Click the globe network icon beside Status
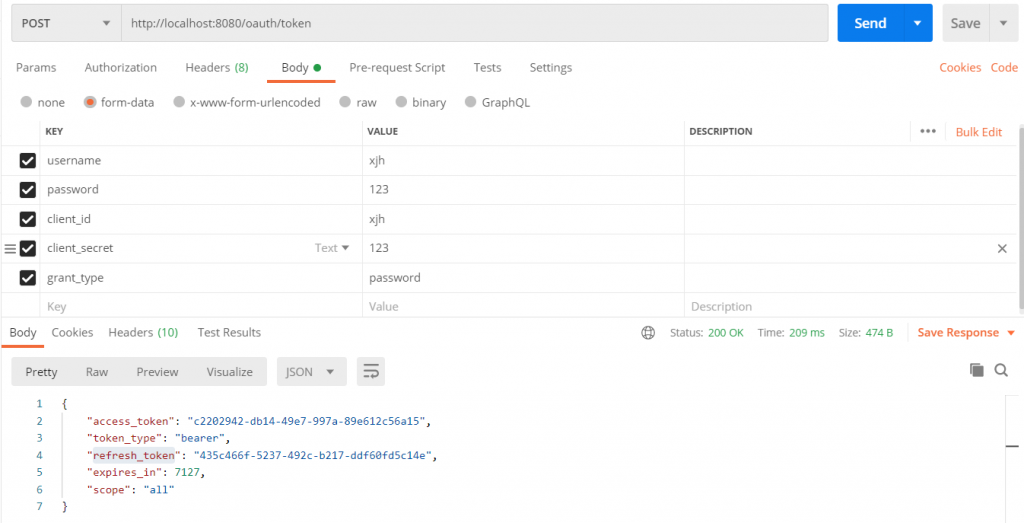This screenshot has width=1024, height=523. (648, 333)
